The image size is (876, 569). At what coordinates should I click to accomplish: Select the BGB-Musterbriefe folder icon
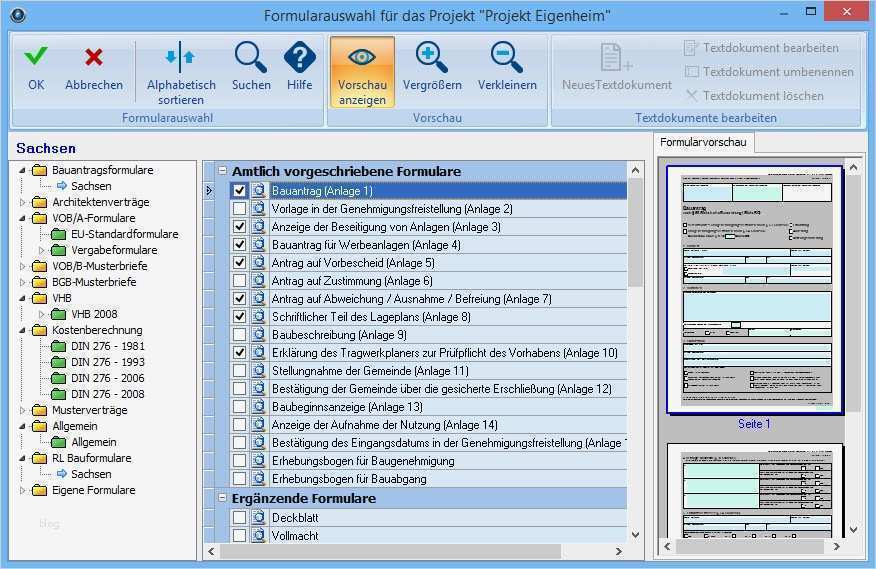(x=40, y=282)
